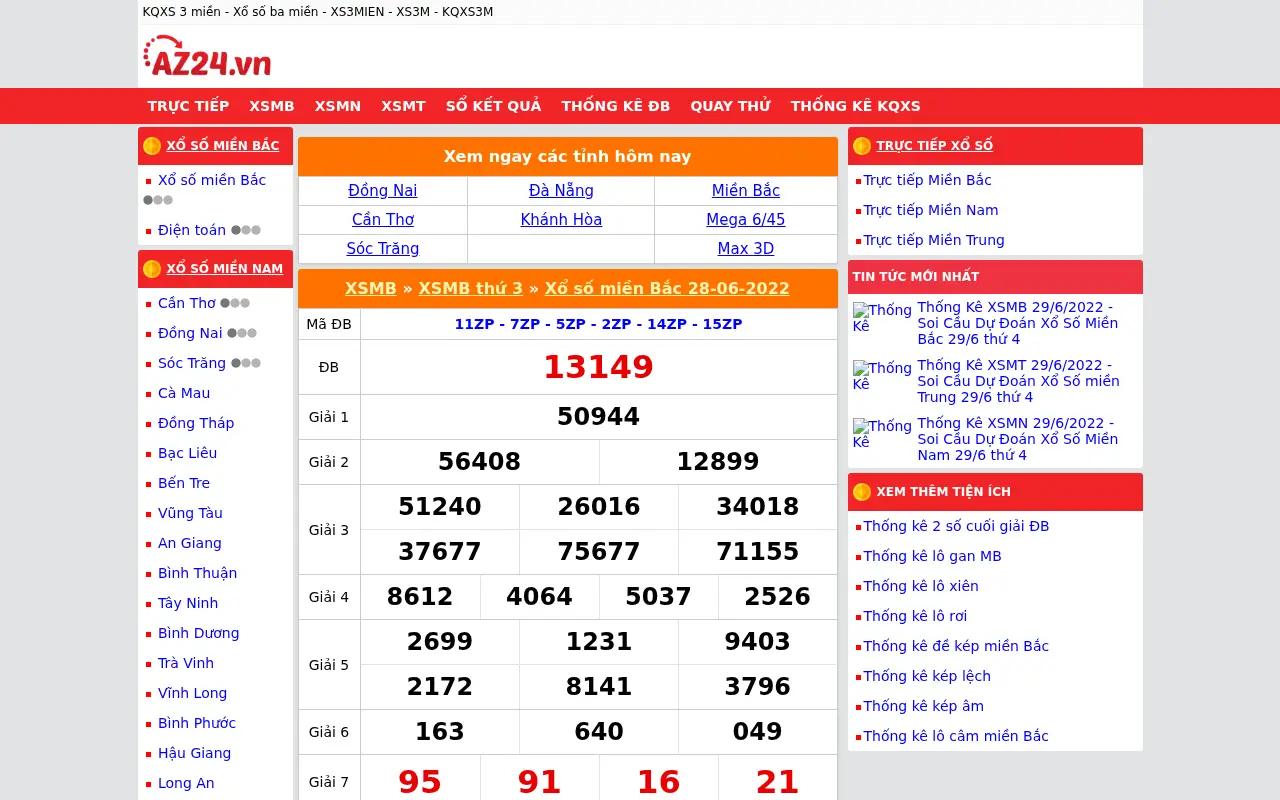Open Miền Bắc link in today's provinces table
The image size is (1280, 800).
[x=746, y=191]
